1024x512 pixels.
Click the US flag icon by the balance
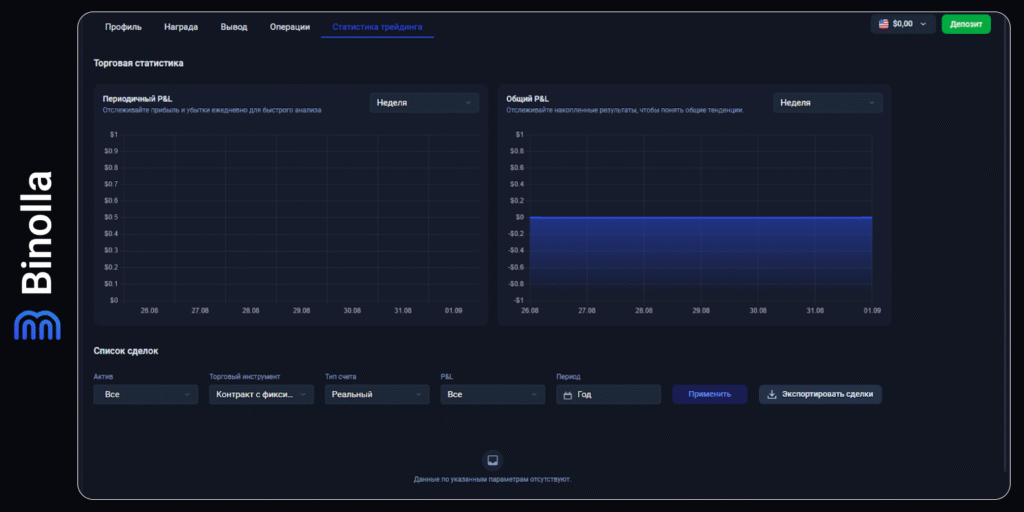(884, 23)
